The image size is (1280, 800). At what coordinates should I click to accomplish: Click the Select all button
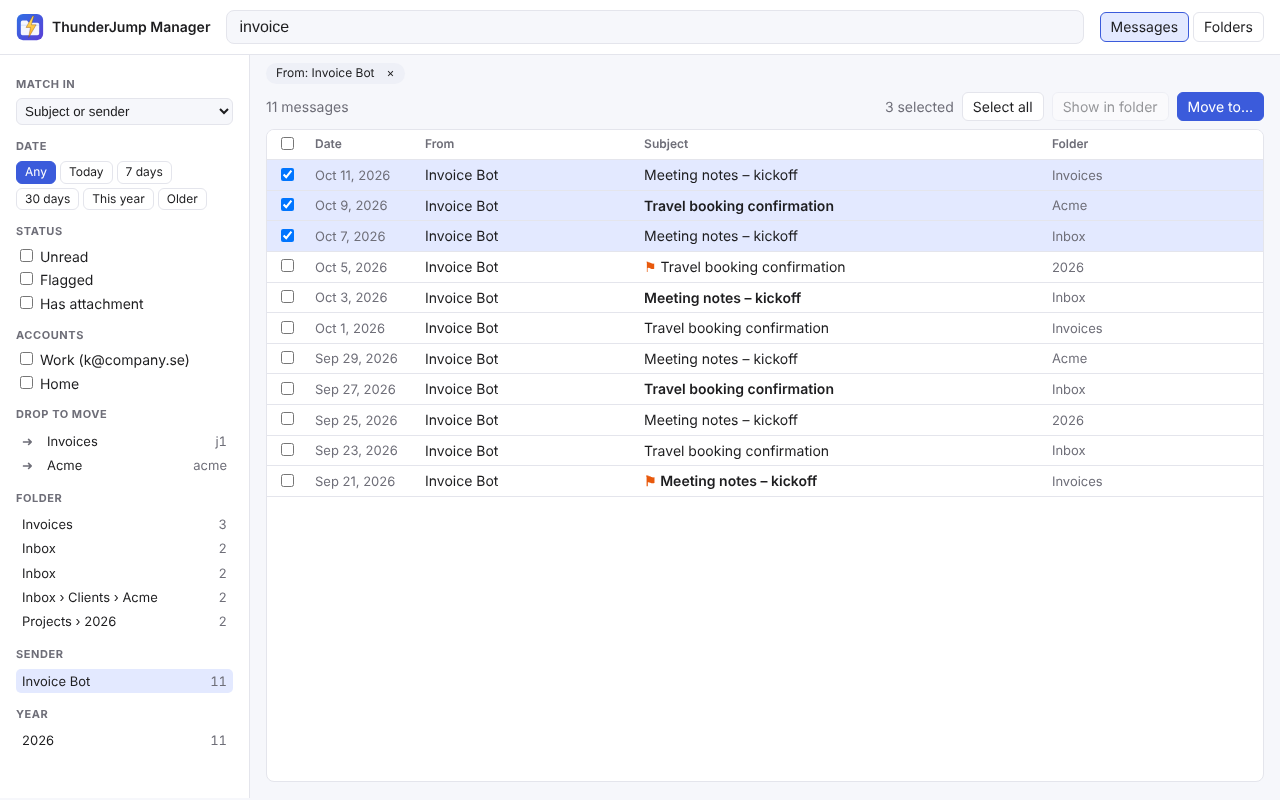pyautogui.click(x=1003, y=107)
